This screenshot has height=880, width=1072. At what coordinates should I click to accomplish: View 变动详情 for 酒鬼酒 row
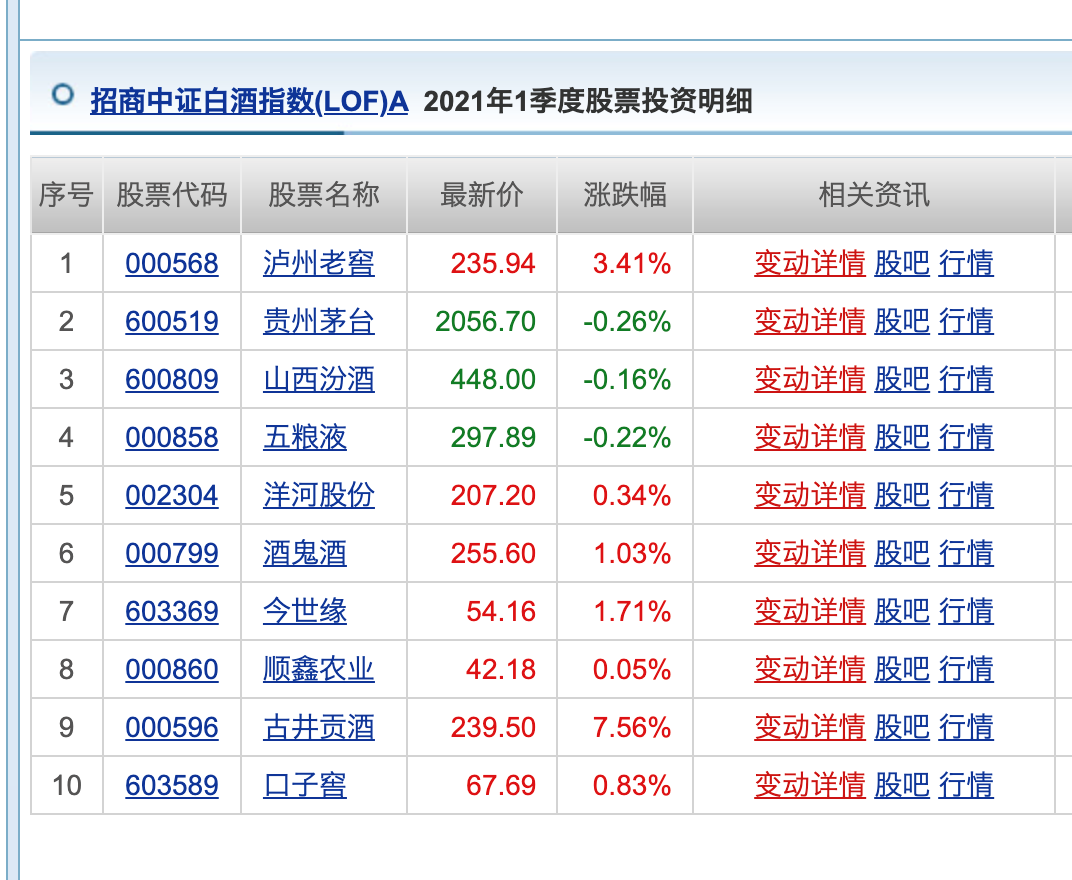point(809,554)
